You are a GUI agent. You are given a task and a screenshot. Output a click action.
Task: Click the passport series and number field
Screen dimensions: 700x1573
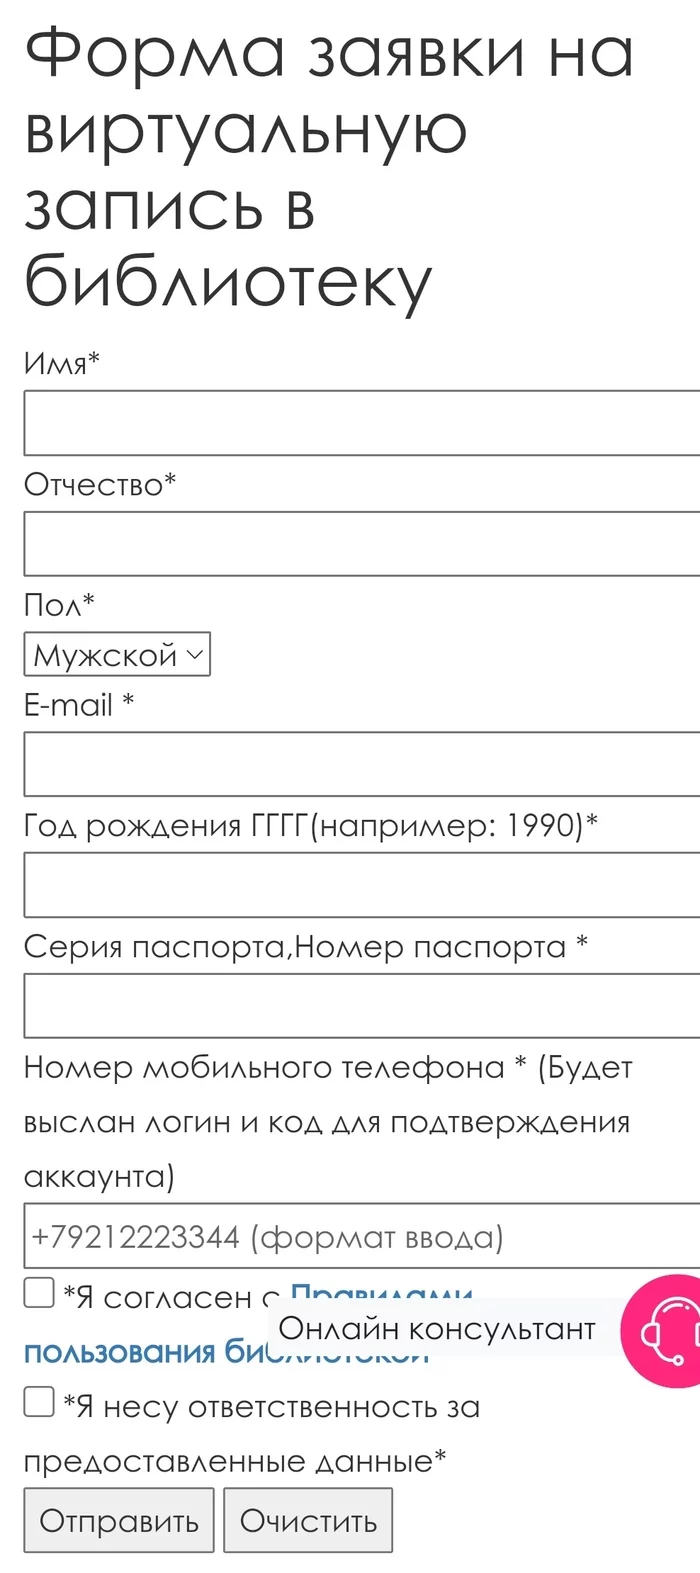pos(360,1005)
